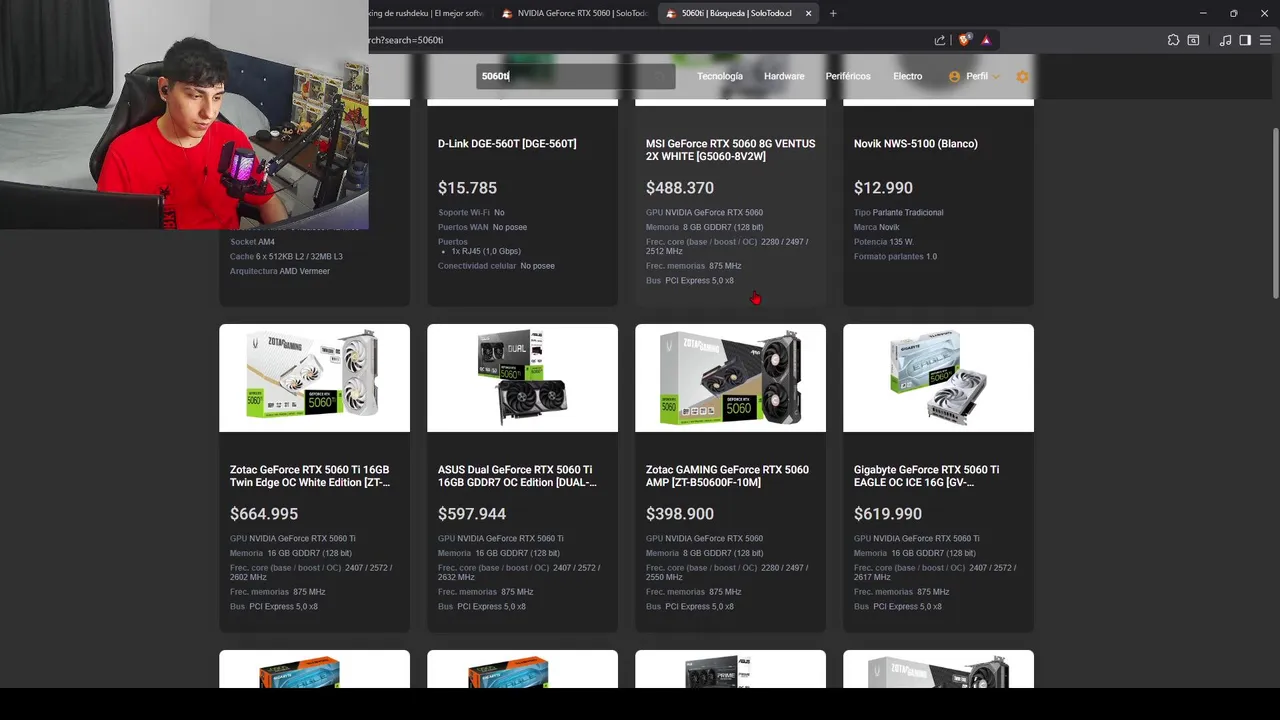Click 'Marca Novik' spec text
This screenshot has height=720, width=1280.
click(877, 227)
